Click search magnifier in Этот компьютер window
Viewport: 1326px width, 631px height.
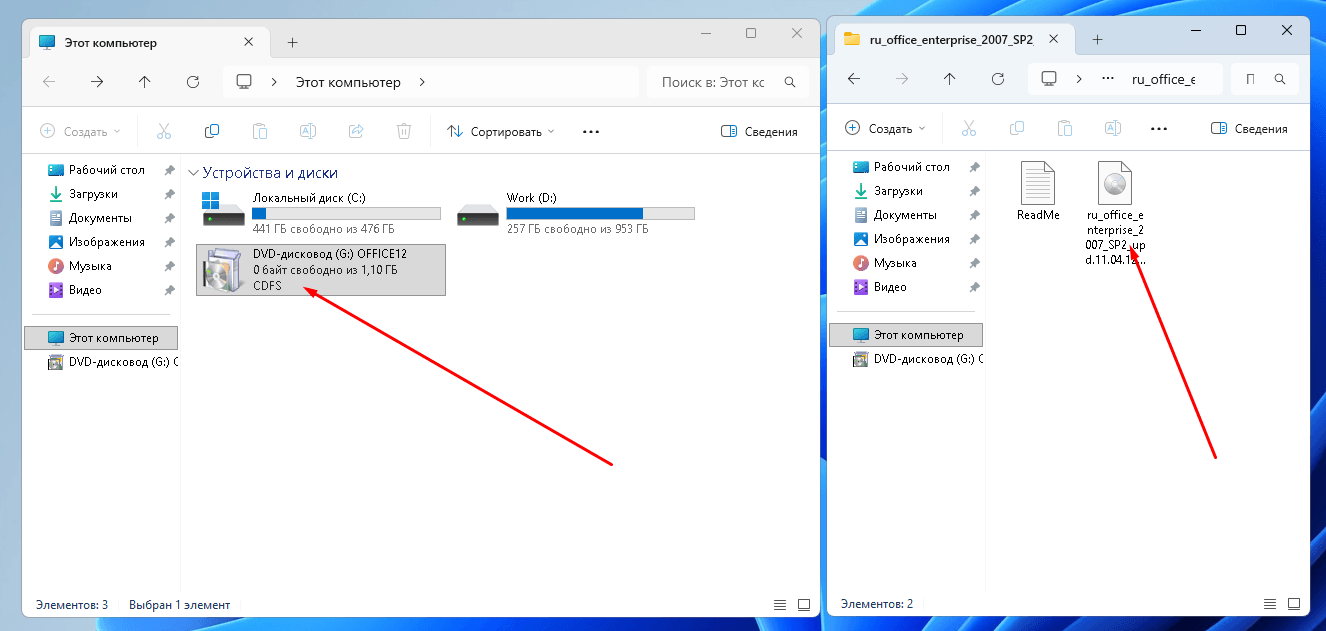(790, 82)
